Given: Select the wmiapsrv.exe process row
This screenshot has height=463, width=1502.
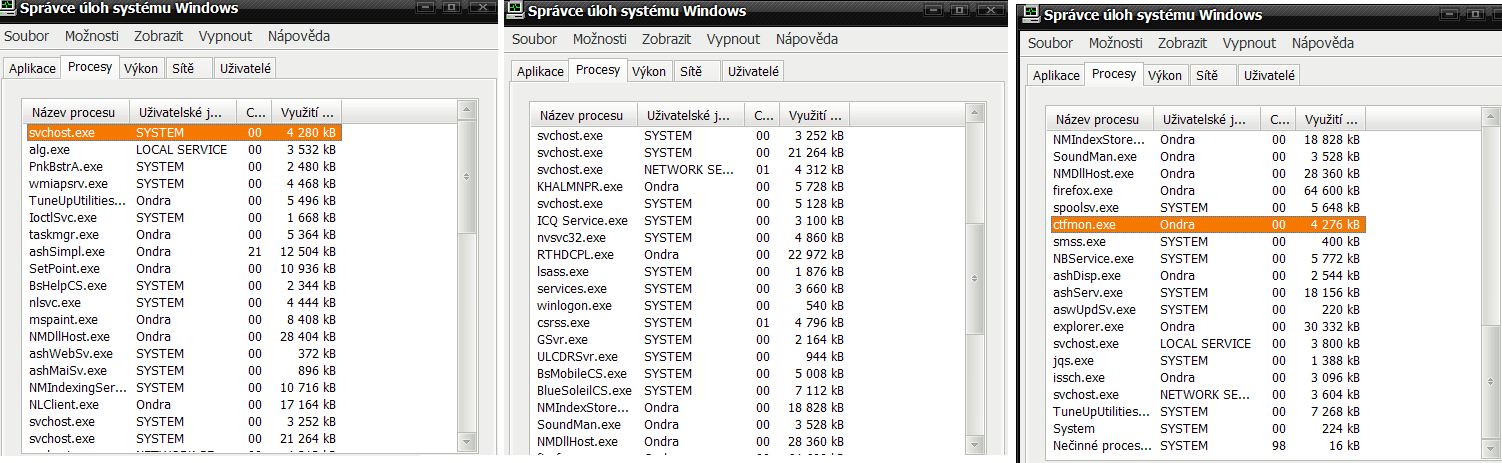Looking at the screenshot, I should 184,183.
